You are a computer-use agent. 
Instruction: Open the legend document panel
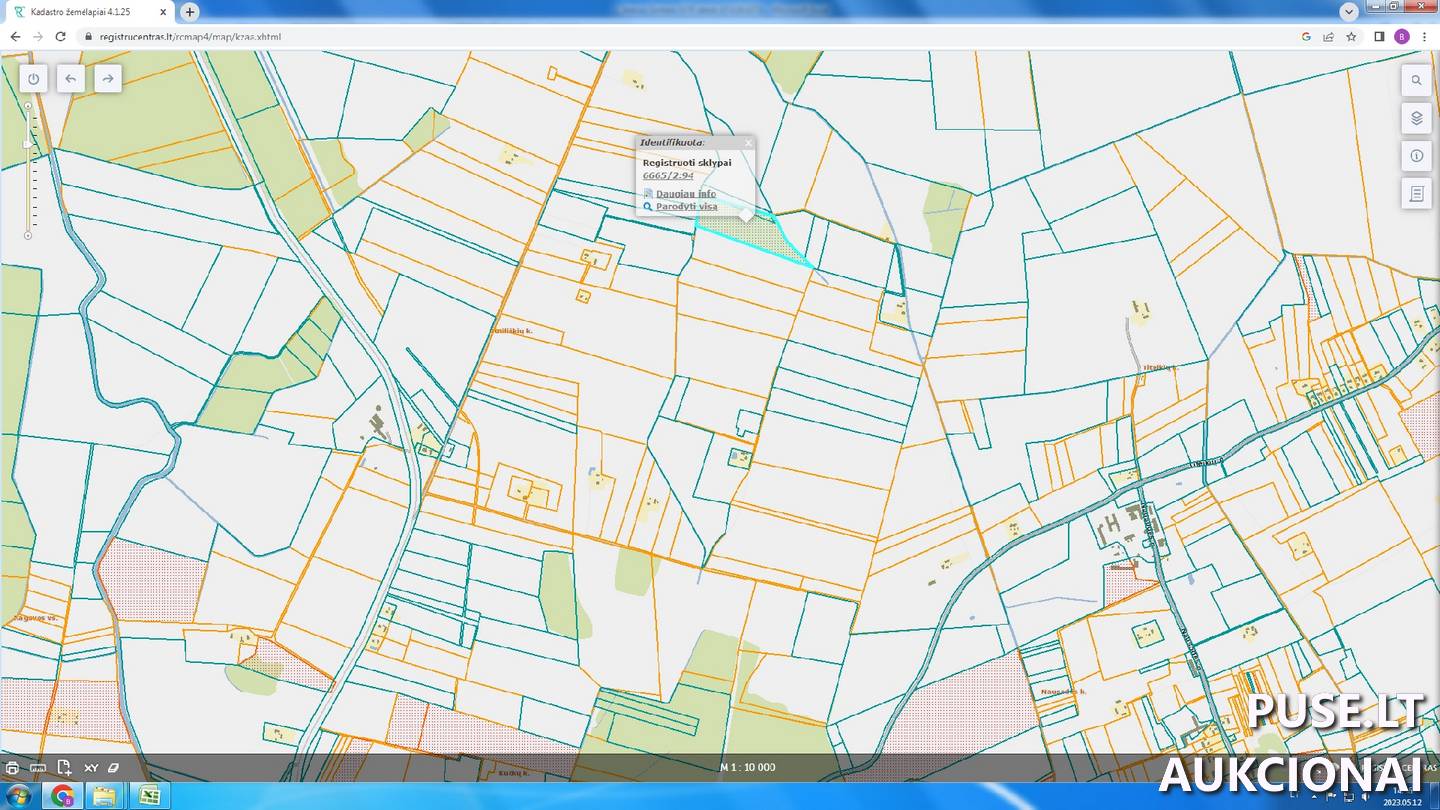1416,194
